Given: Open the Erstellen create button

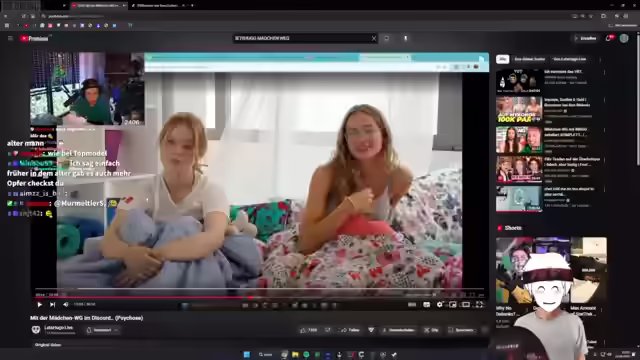Looking at the screenshot, I should point(586,38).
